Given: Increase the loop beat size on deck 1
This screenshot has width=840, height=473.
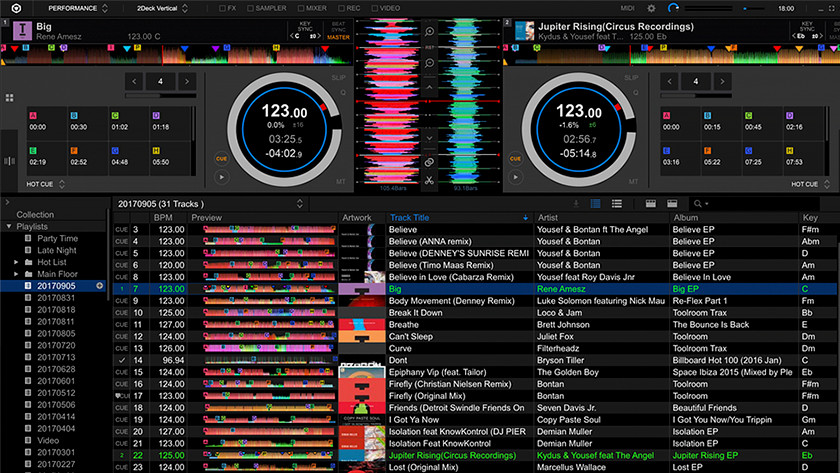Looking at the screenshot, I should [189, 81].
